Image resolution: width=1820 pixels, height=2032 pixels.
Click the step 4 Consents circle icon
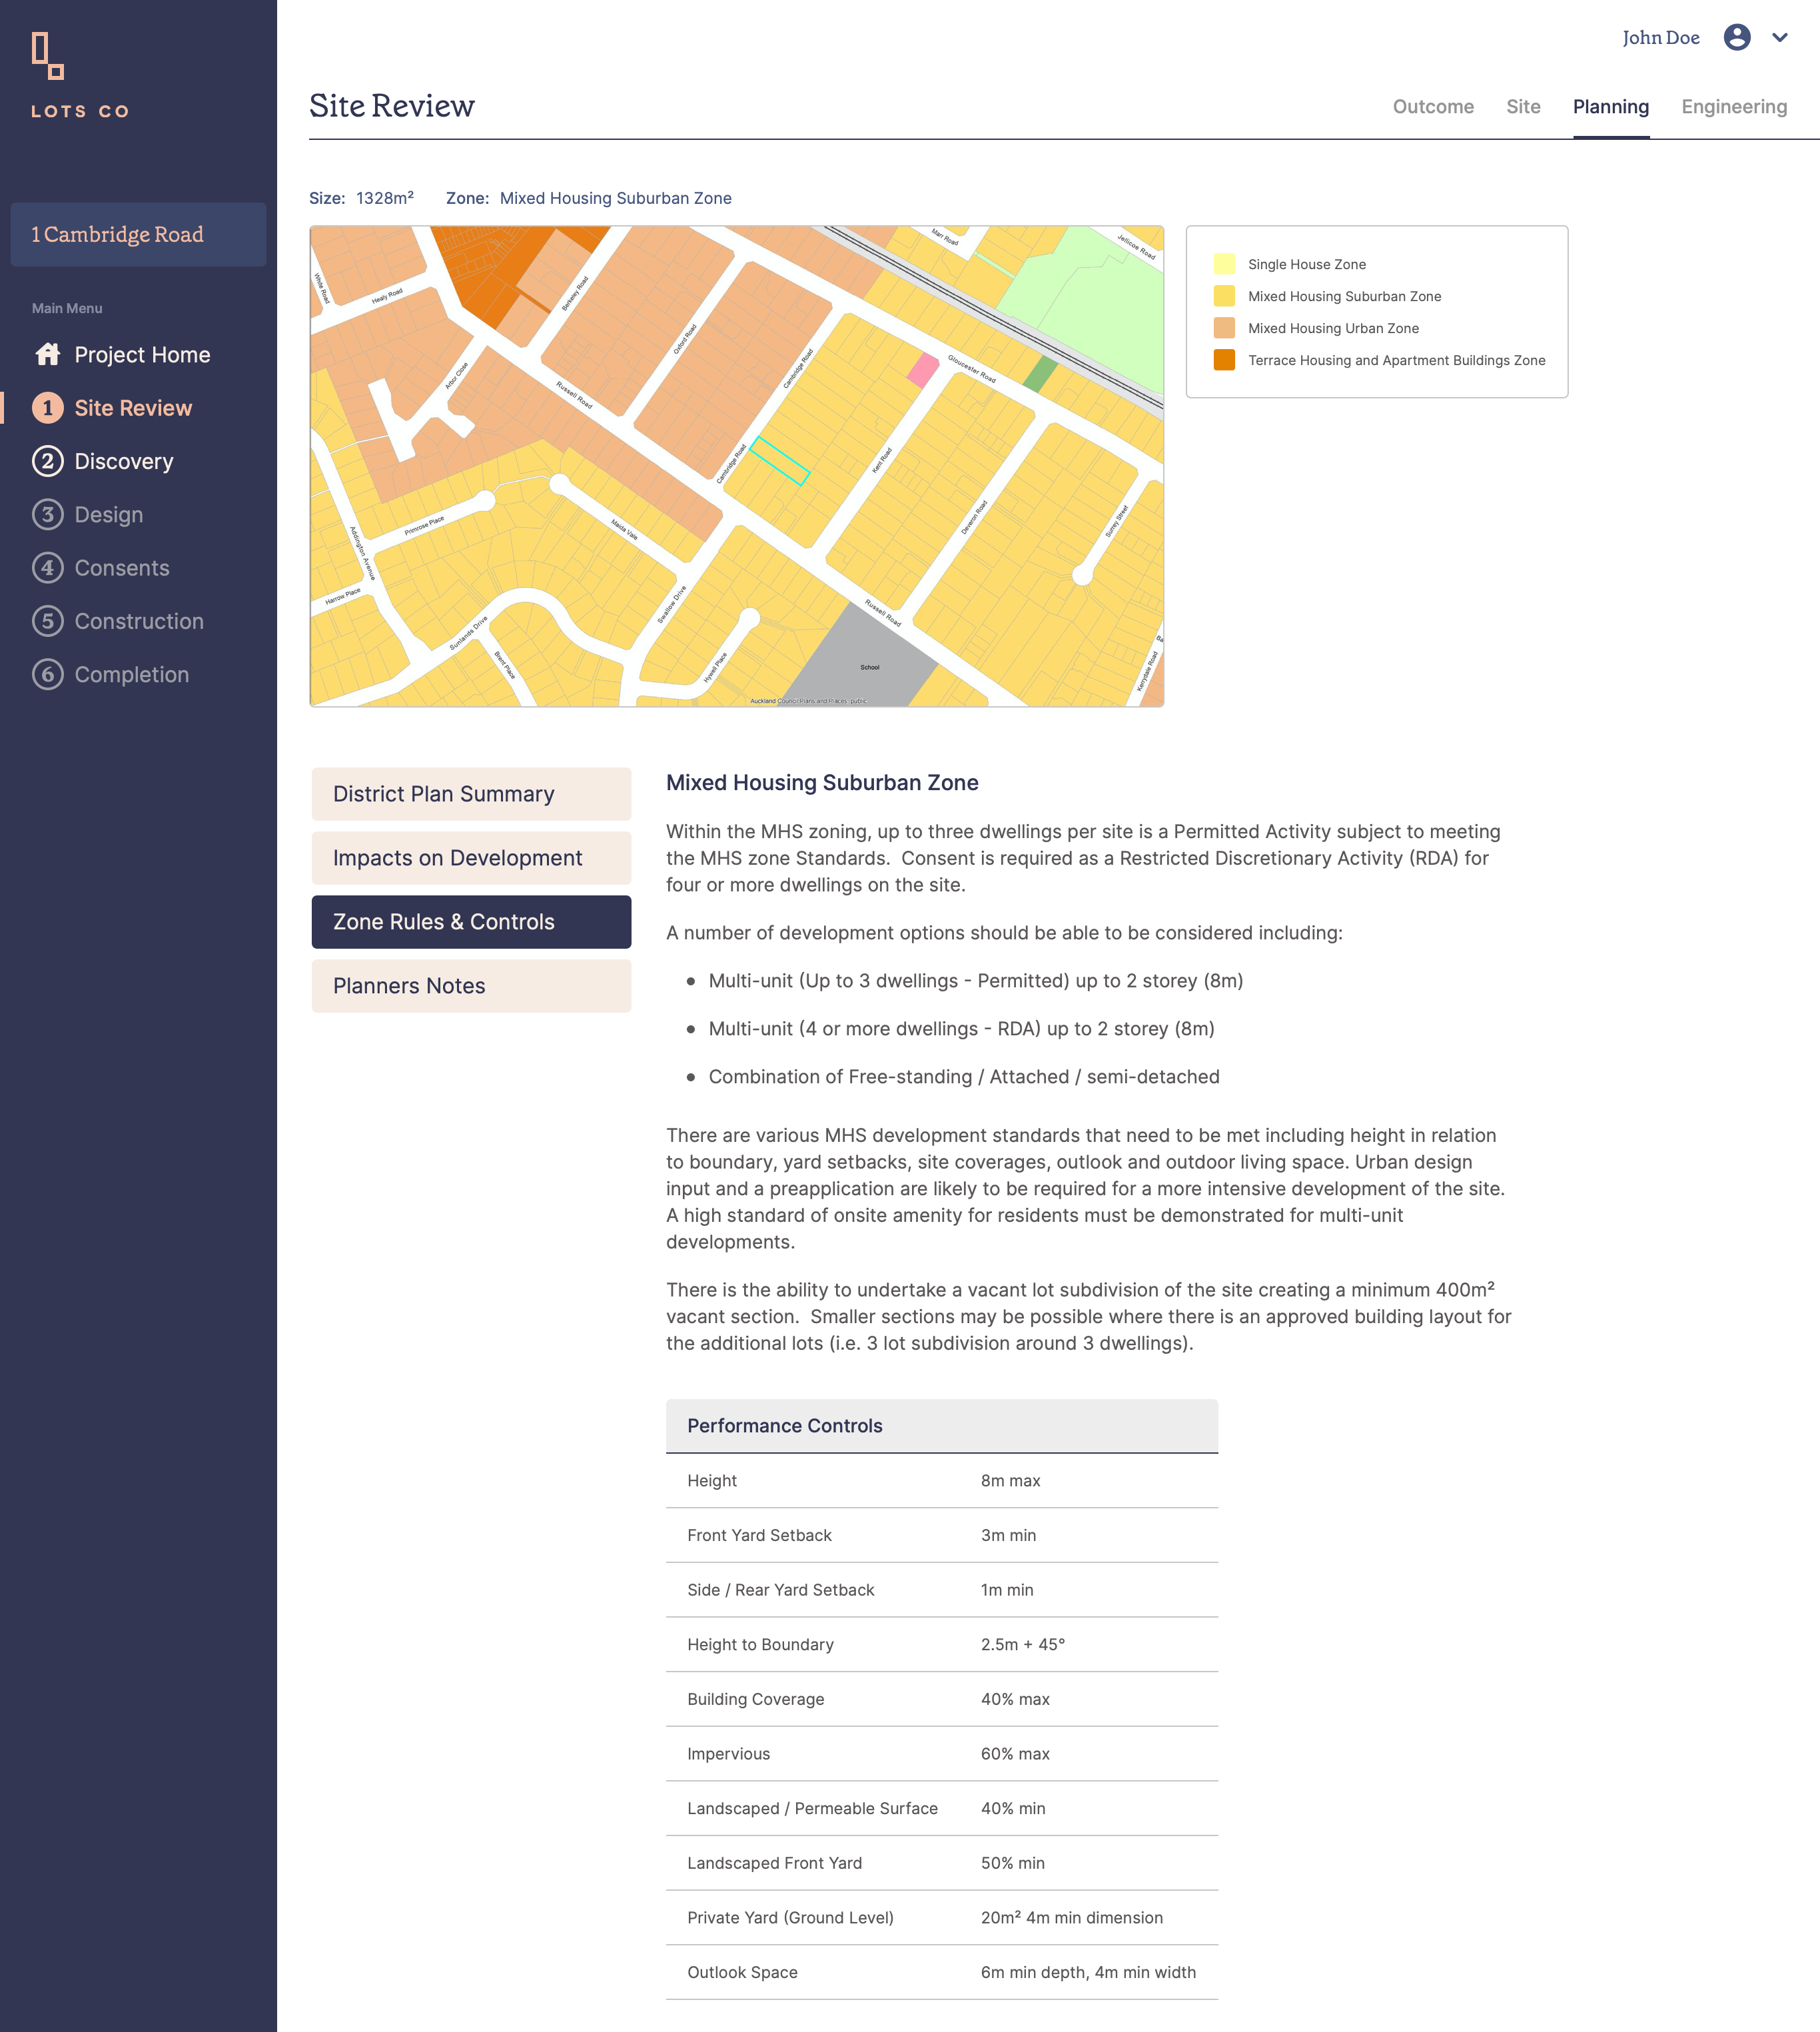tap(47, 568)
